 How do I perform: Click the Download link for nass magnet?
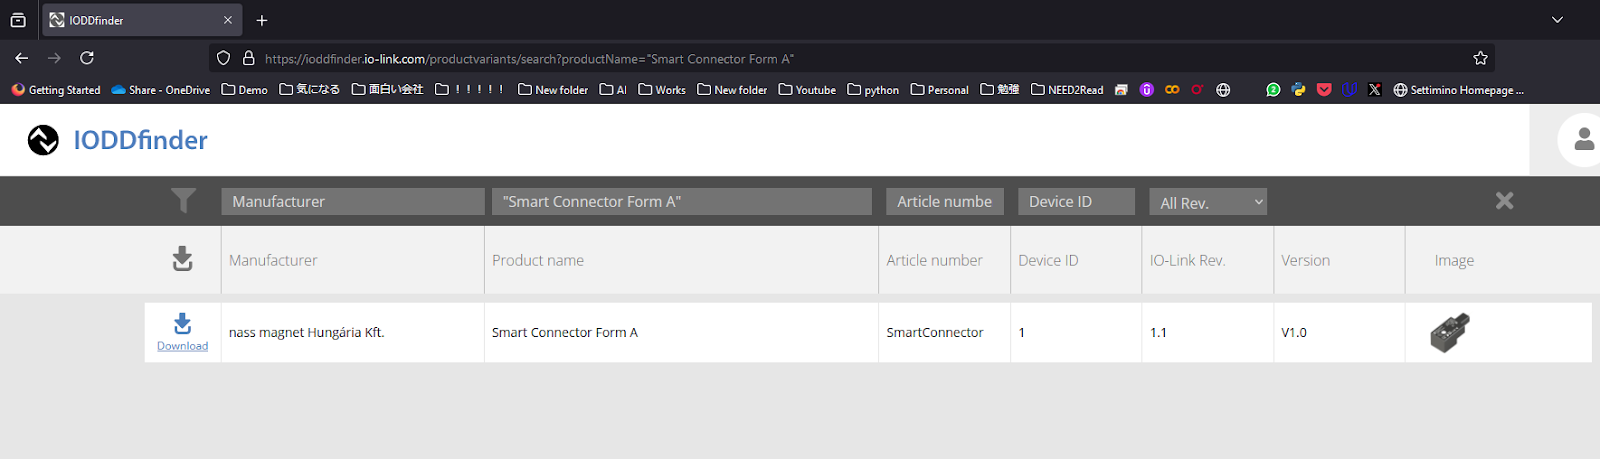point(182,346)
